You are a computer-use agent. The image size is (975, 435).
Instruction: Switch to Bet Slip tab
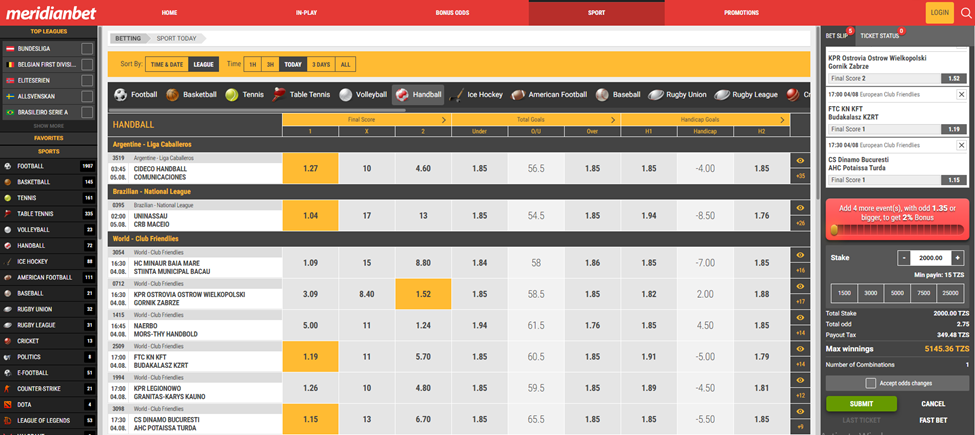(x=837, y=35)
